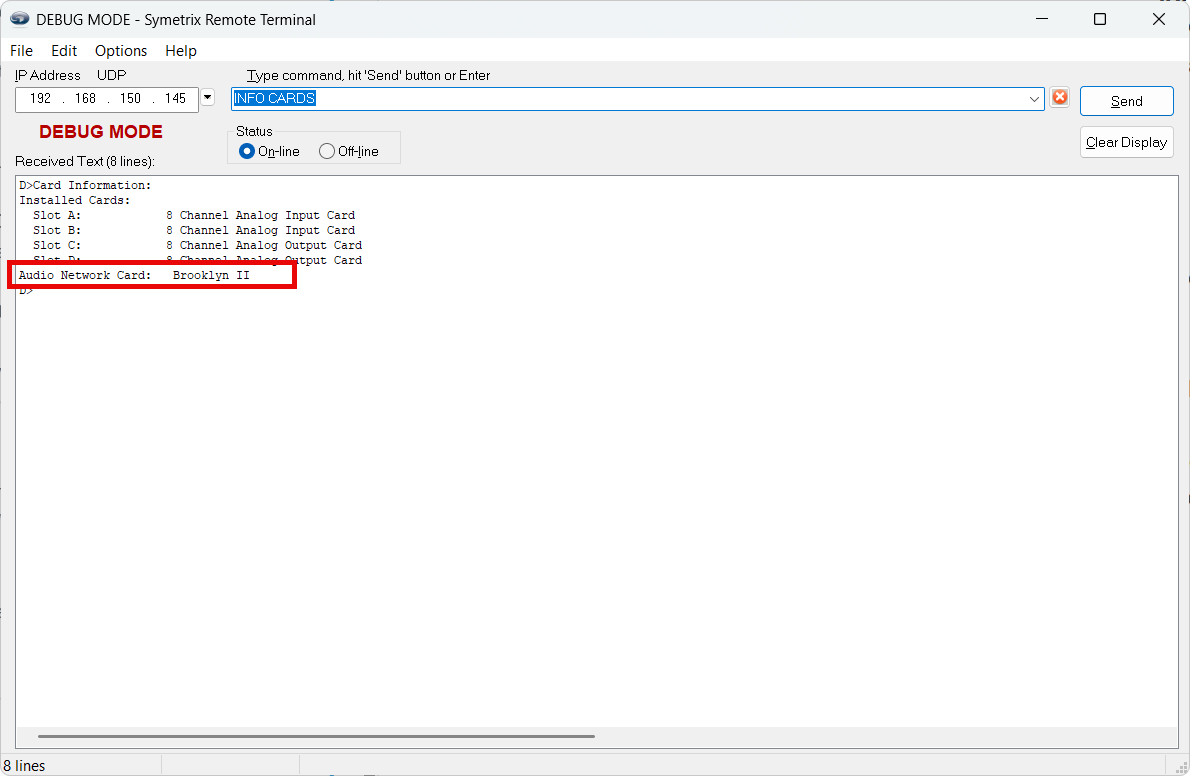The width and height of the screenshot is (1190, 776).
Task: Open the Help menu
Action: tap(181, 51)
